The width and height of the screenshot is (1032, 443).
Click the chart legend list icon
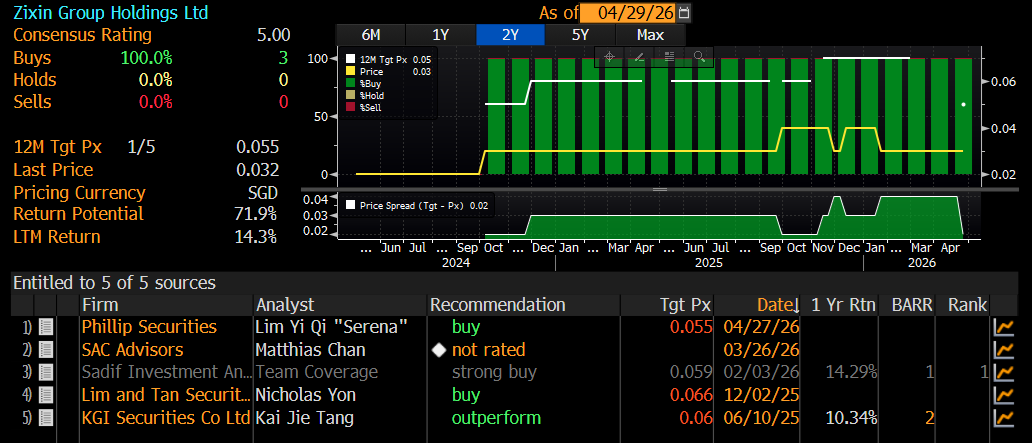669,56
